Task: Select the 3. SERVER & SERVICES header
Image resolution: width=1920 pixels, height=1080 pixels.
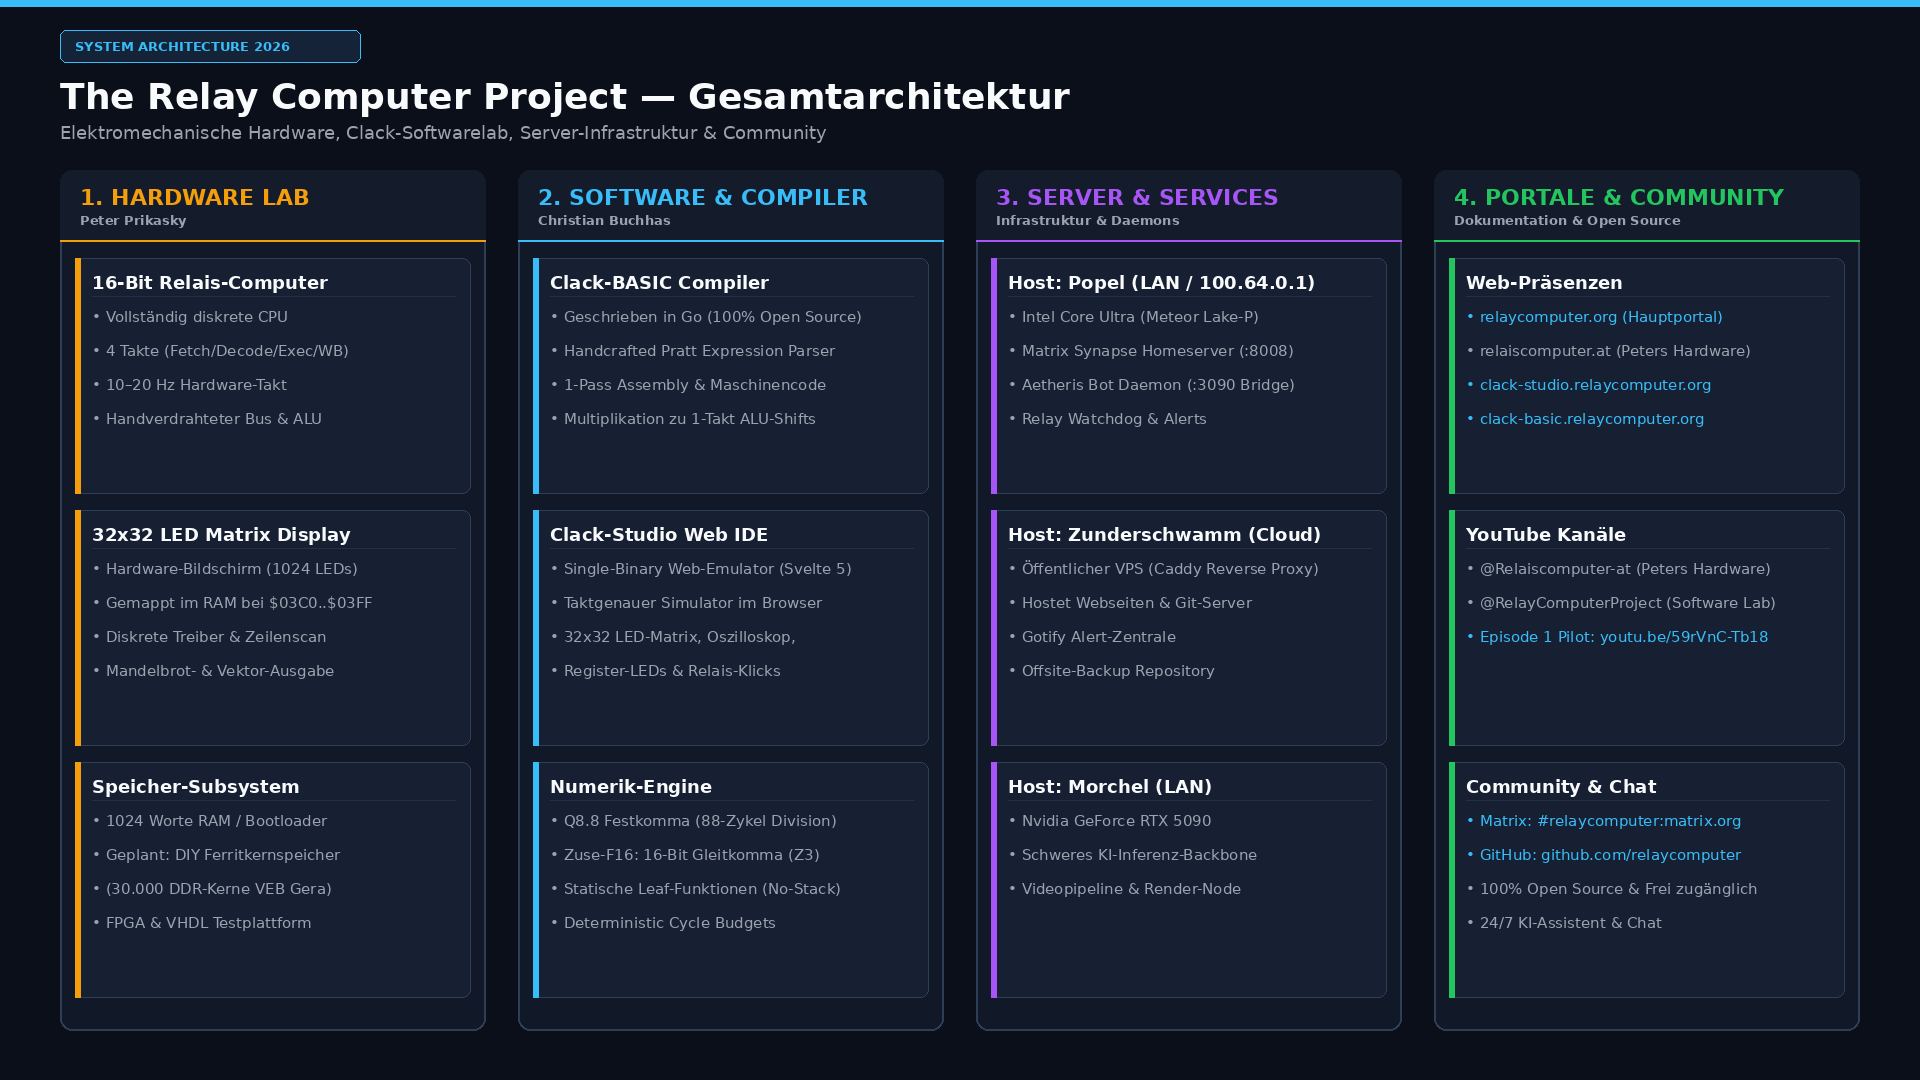Action: coord(1137,198)
